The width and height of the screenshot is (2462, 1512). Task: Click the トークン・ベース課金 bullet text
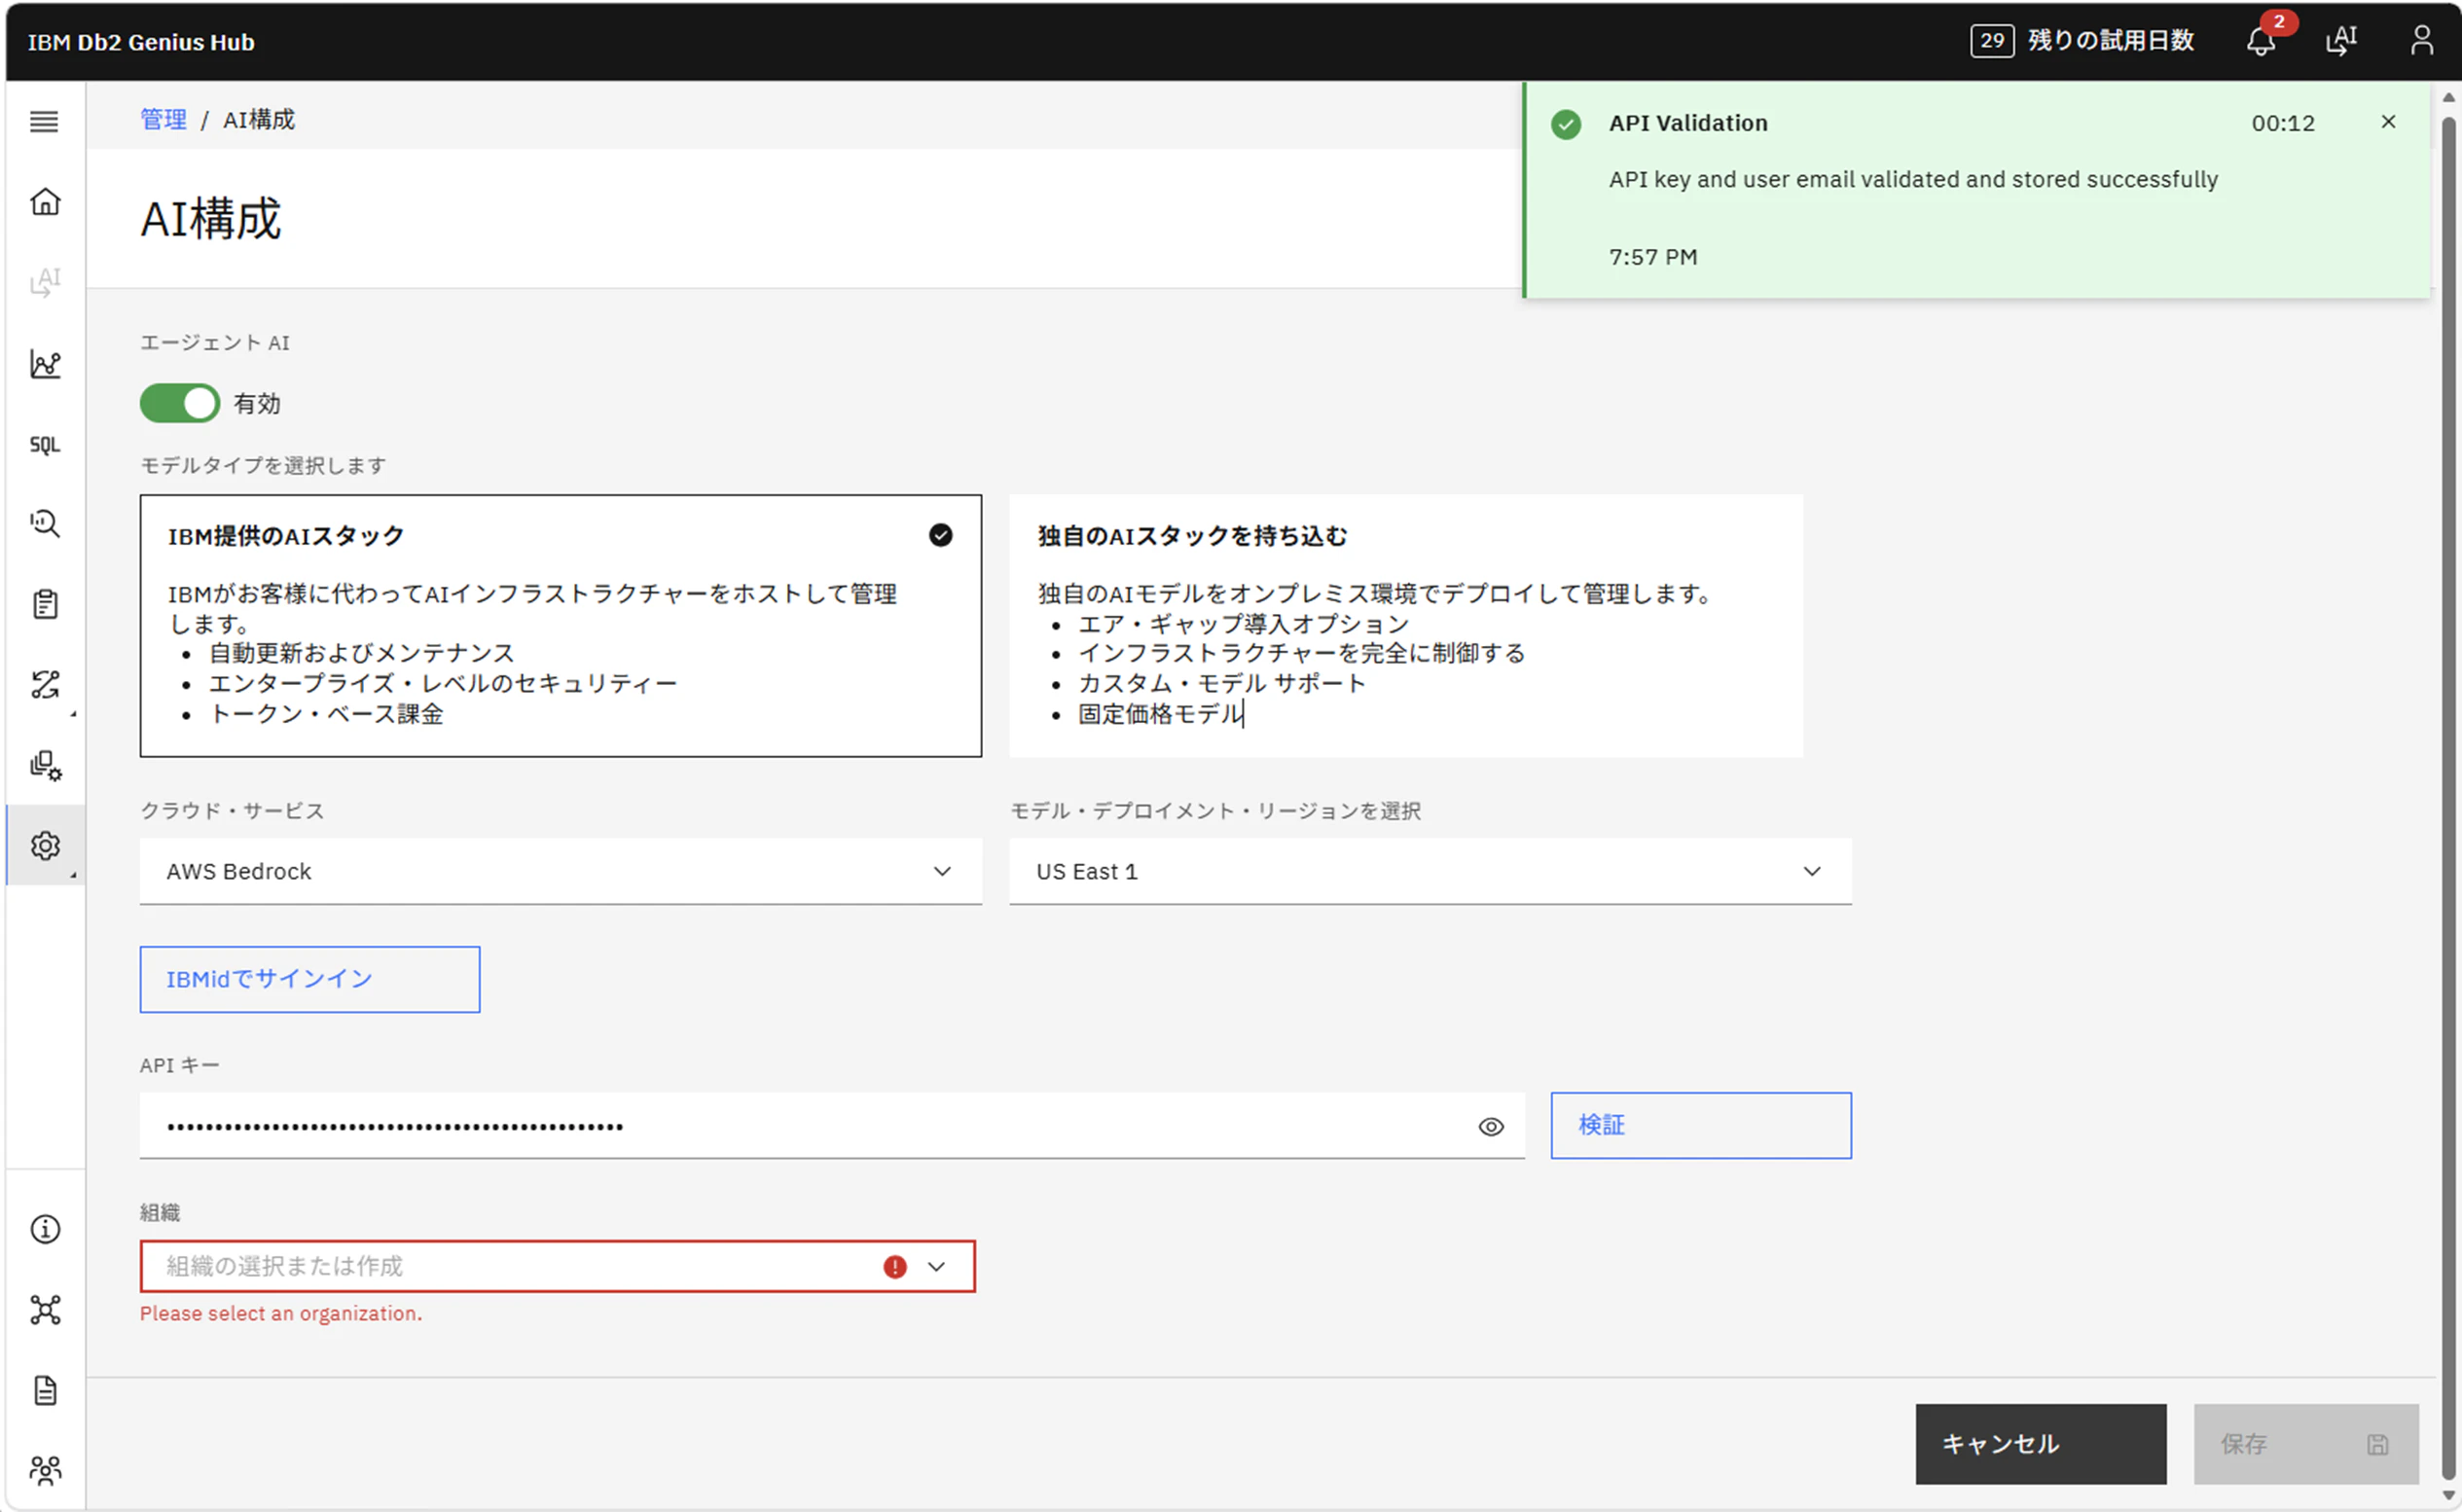click(x=326, y=714)
